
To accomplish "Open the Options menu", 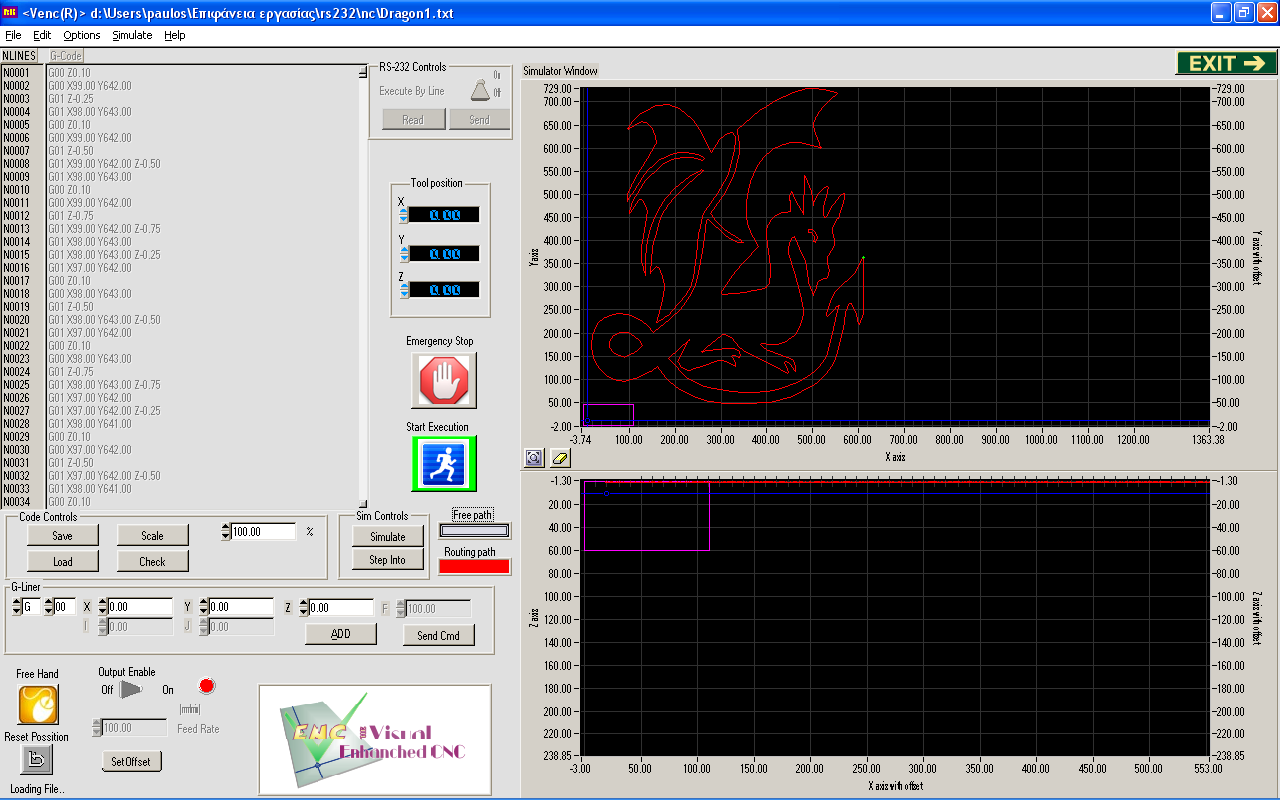I will pyautogui.click(x=82, y=35).
